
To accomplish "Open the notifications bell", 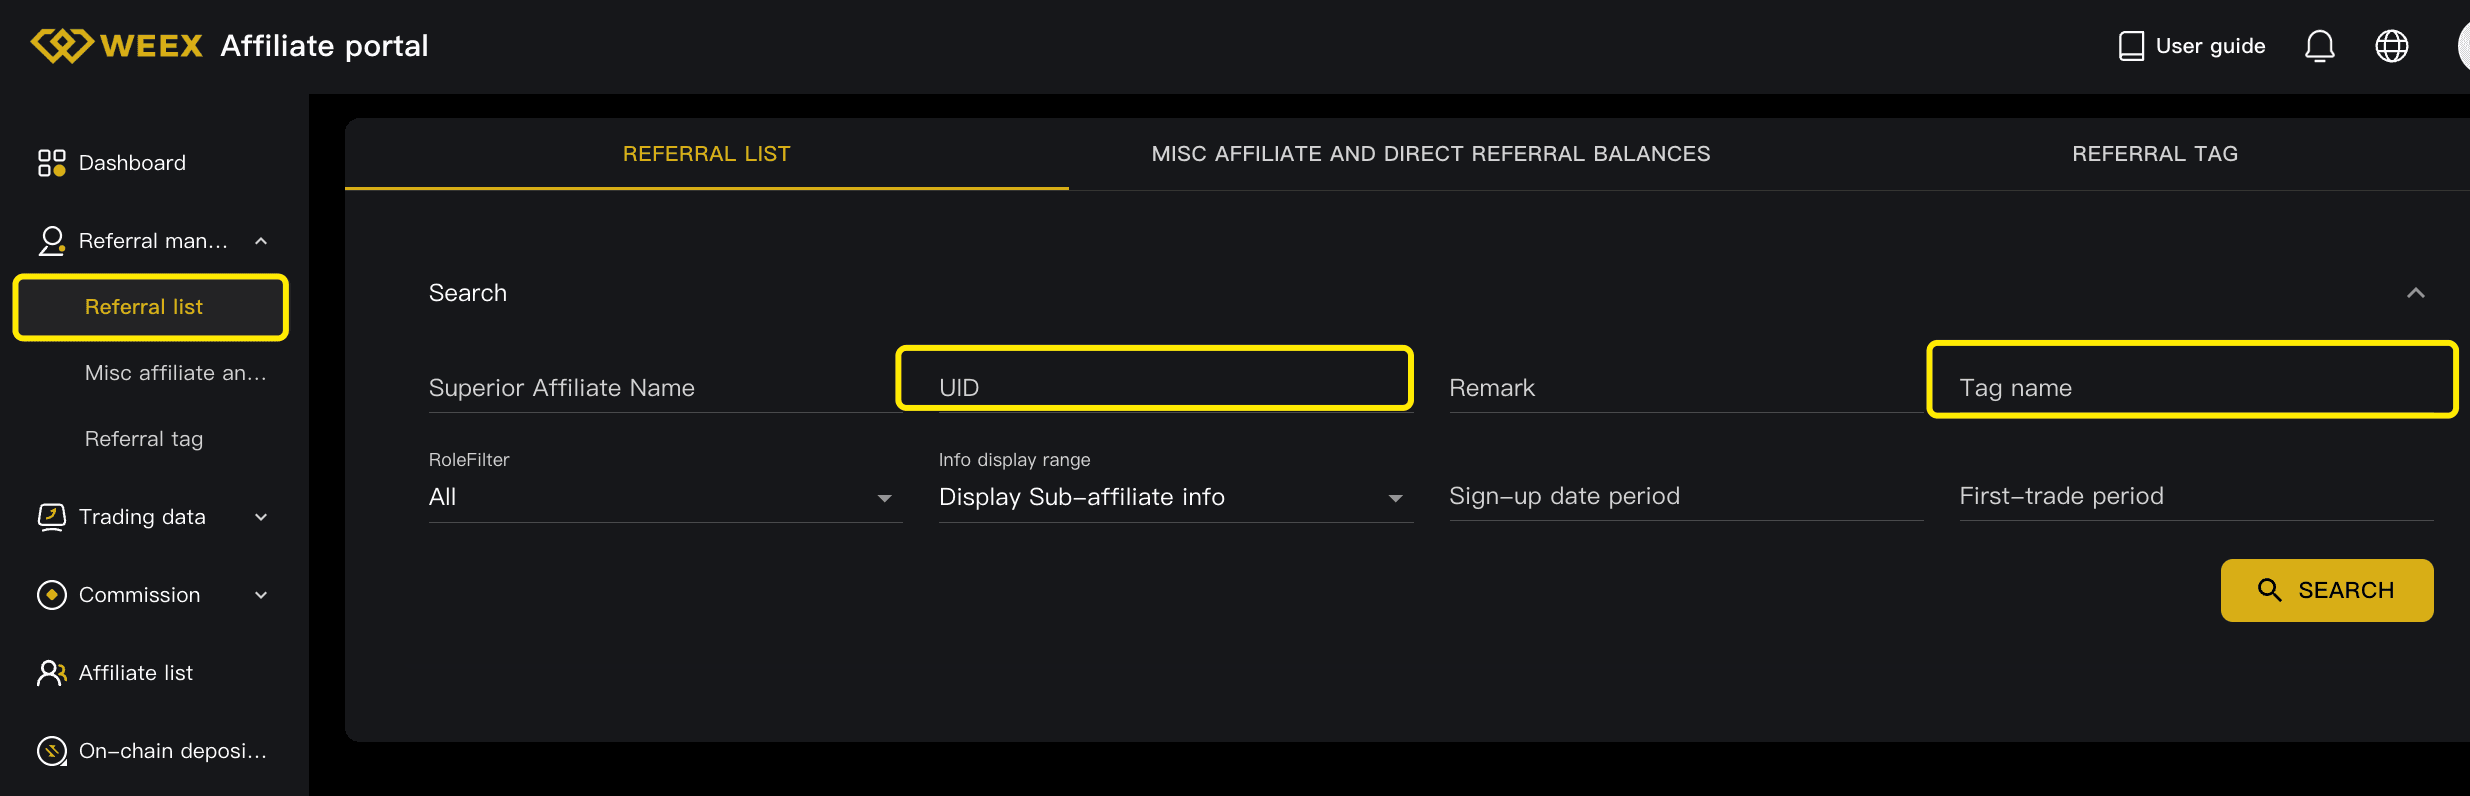I will pyautogui.click(x=2319, y=46).
